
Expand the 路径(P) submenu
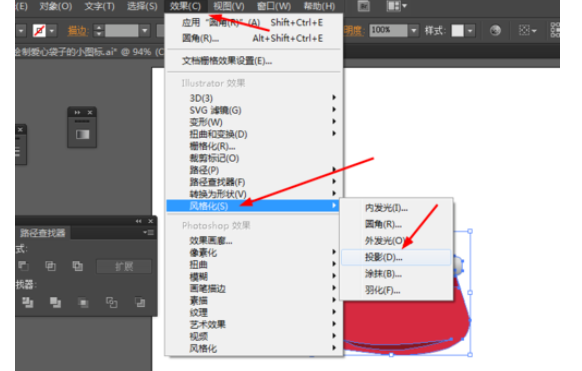(x=253, y=170)
